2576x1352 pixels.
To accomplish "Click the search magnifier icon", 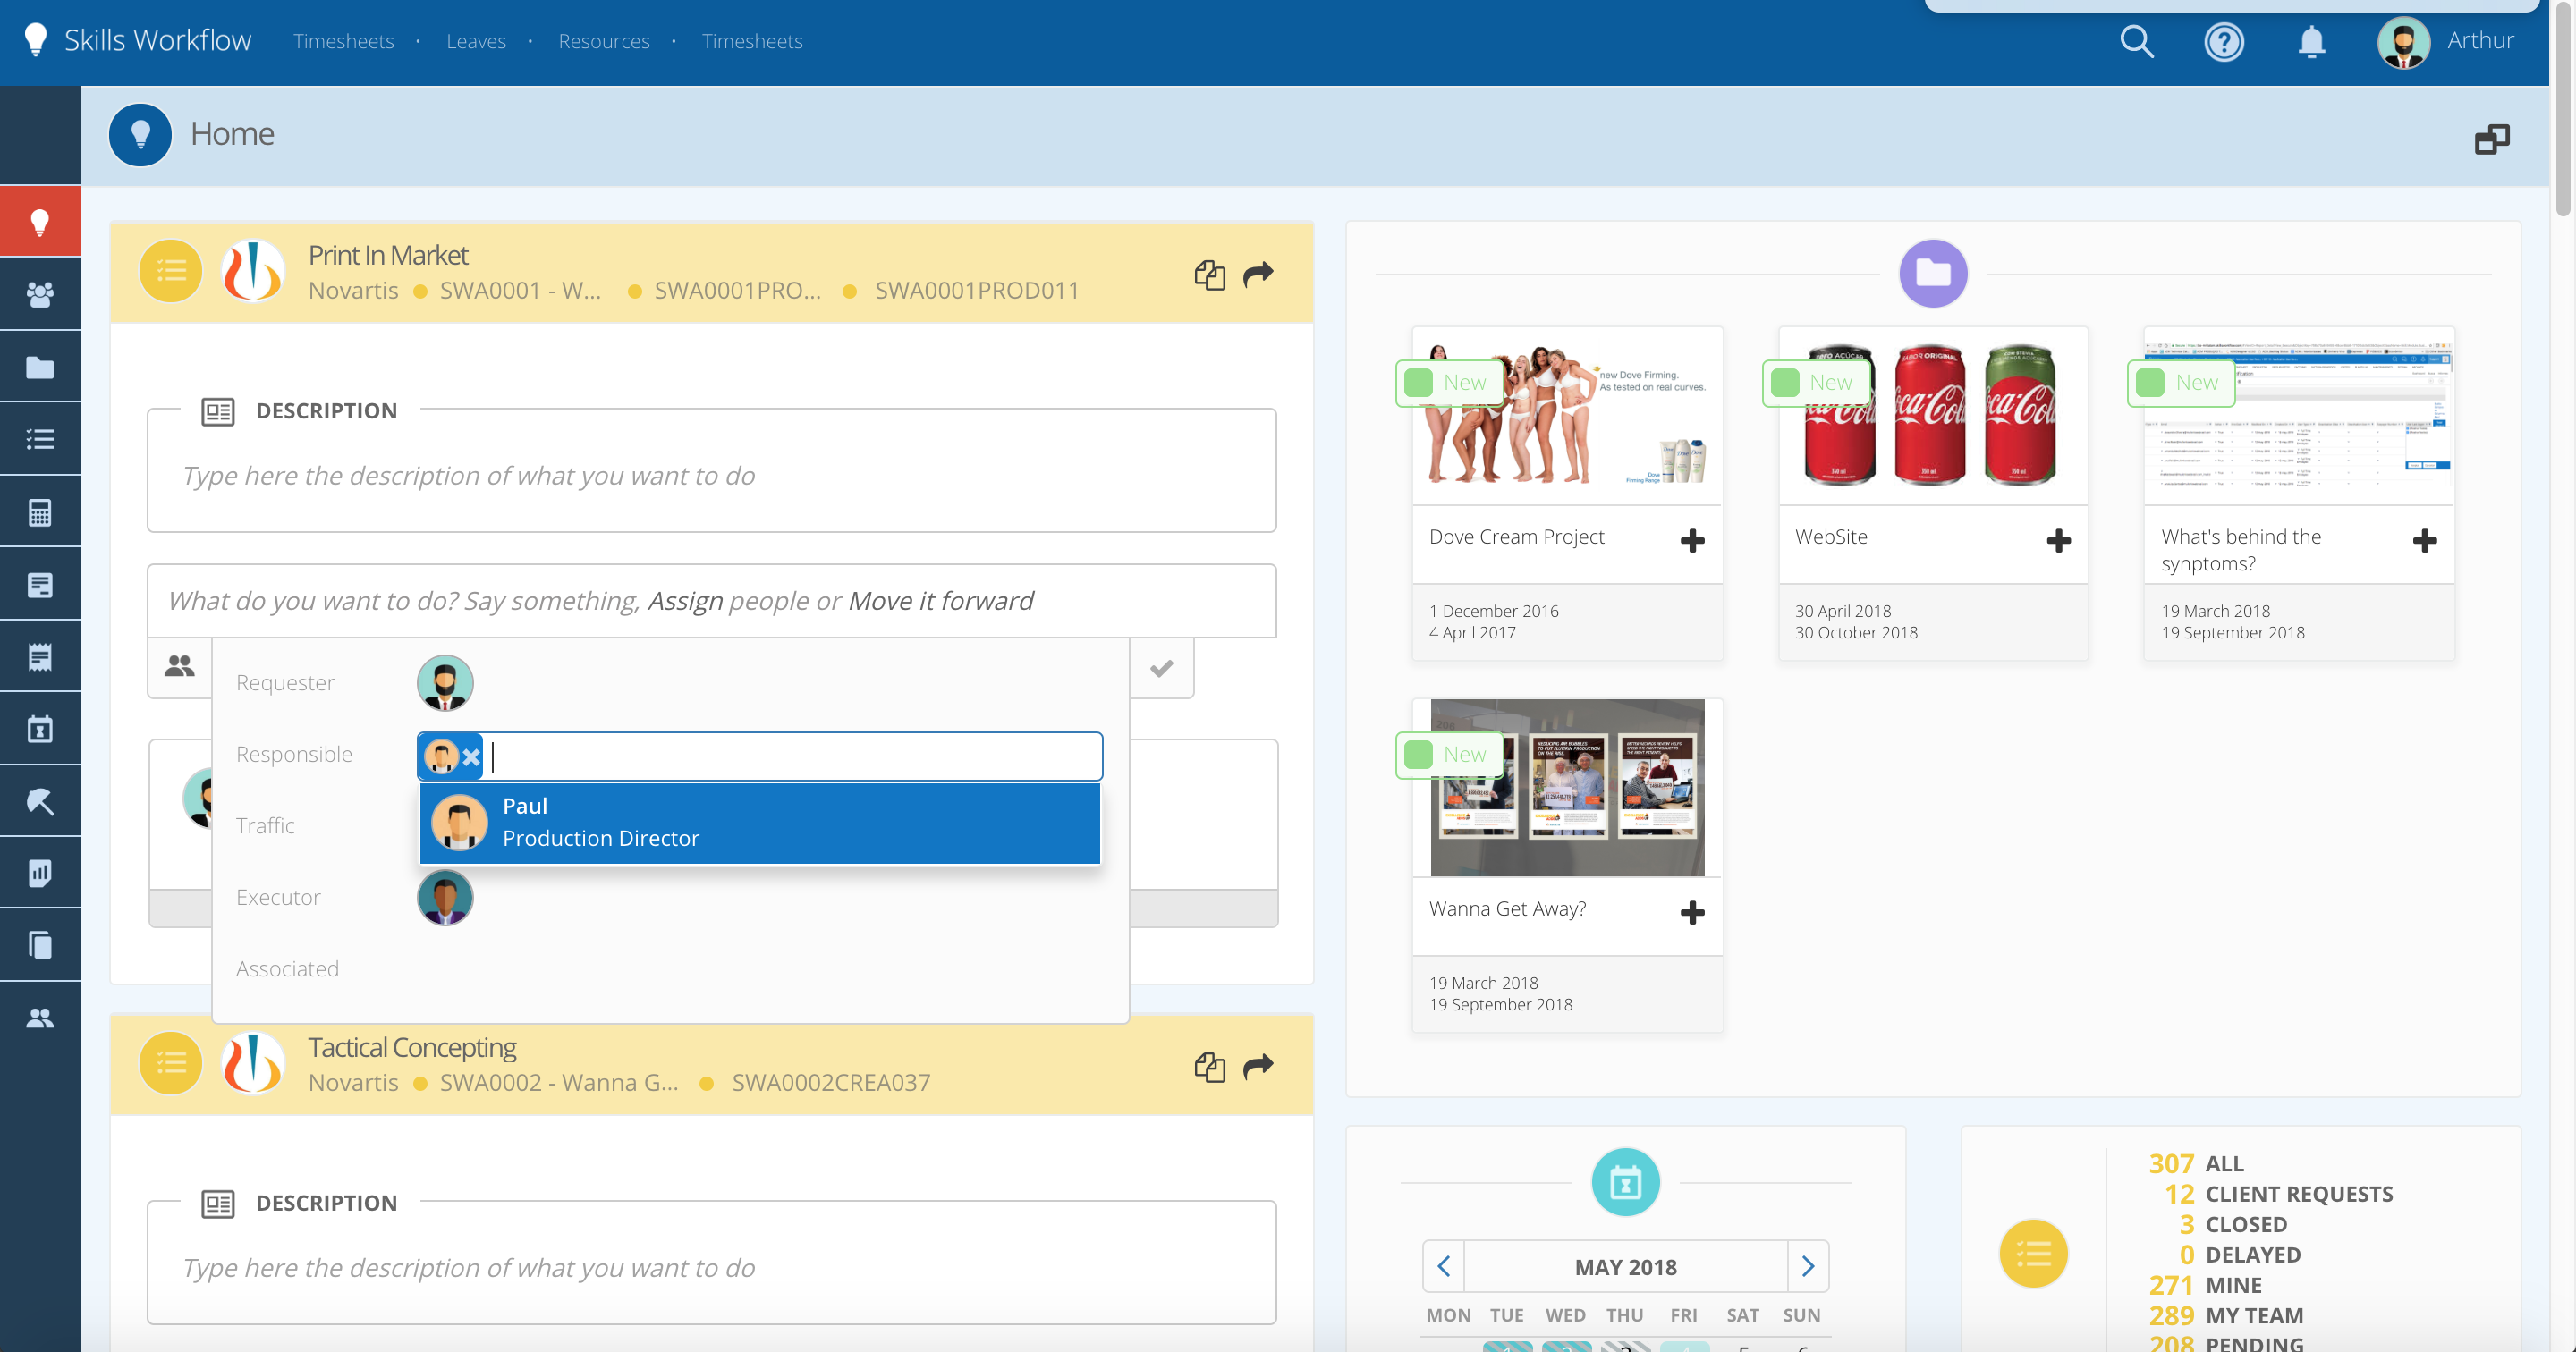I will click(x=2136, y=41).
